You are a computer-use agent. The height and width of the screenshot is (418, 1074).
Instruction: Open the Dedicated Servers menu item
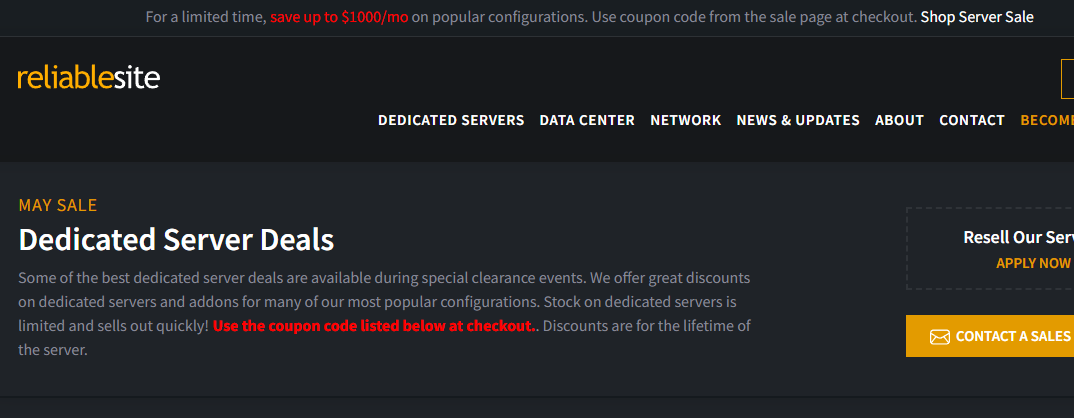(451, 120)
